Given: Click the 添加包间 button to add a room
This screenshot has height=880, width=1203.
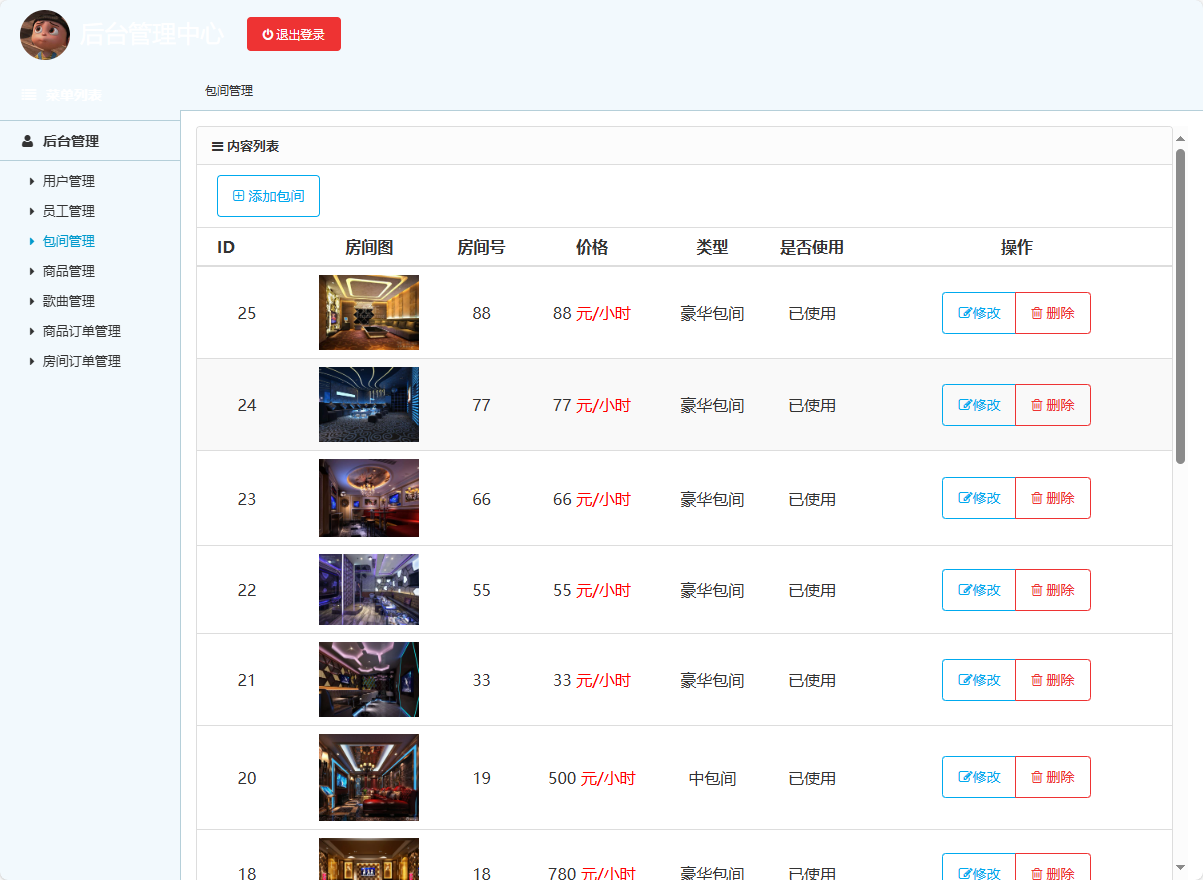Looking at the screenshot, I should coord(268,195).
